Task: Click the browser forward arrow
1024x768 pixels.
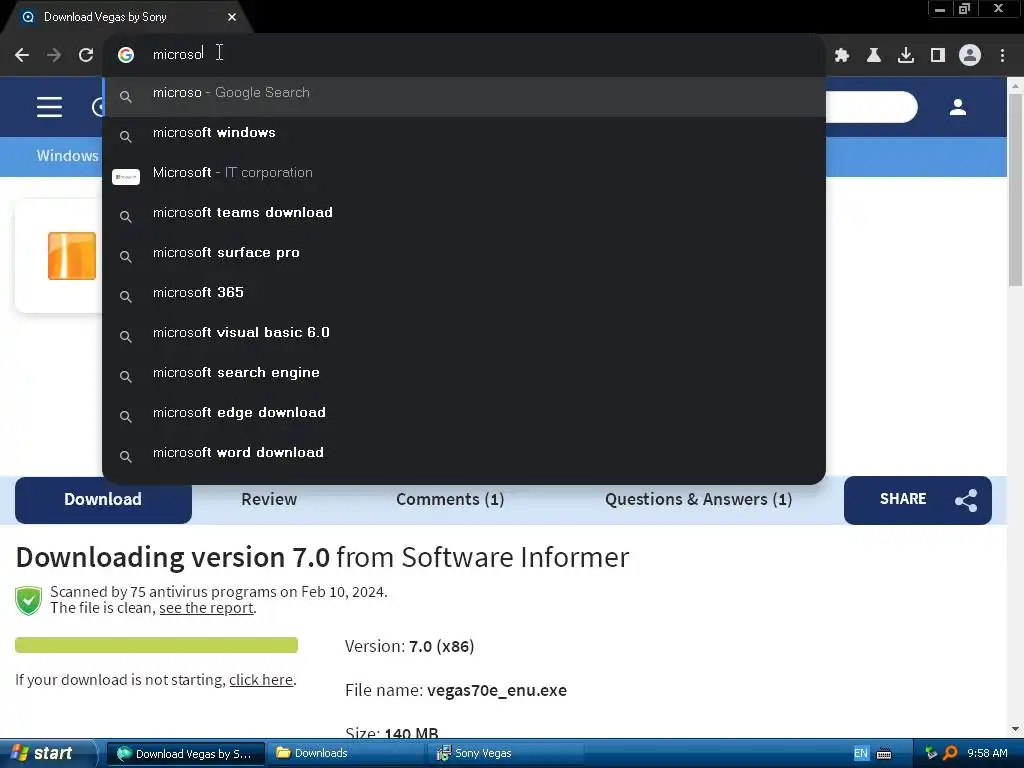Action: pyautogui.click(x=54, y=55)
